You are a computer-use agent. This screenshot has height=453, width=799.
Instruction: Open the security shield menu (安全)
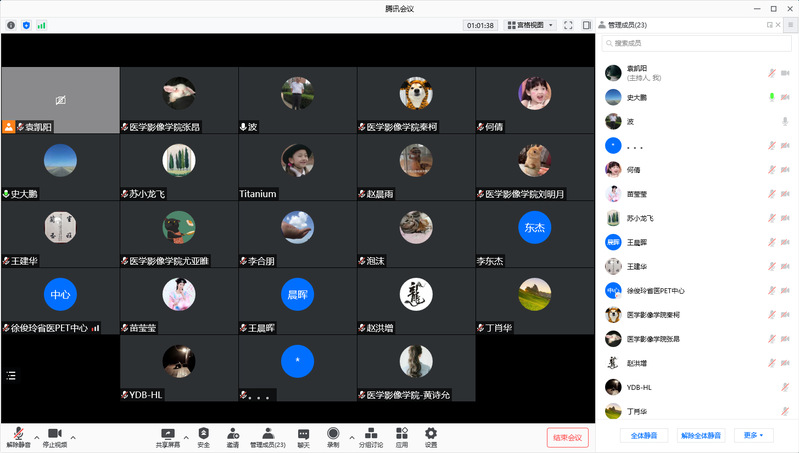point(203,436)
